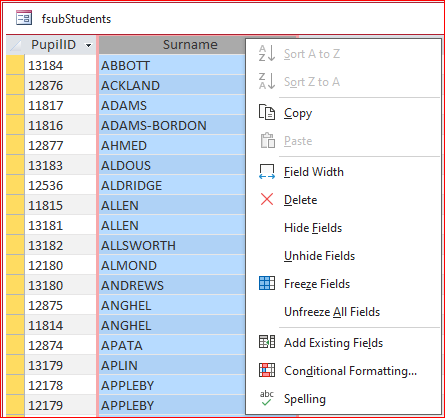Select the PupilID column header
The image size is (445, 418).
(x=53, y=45)
